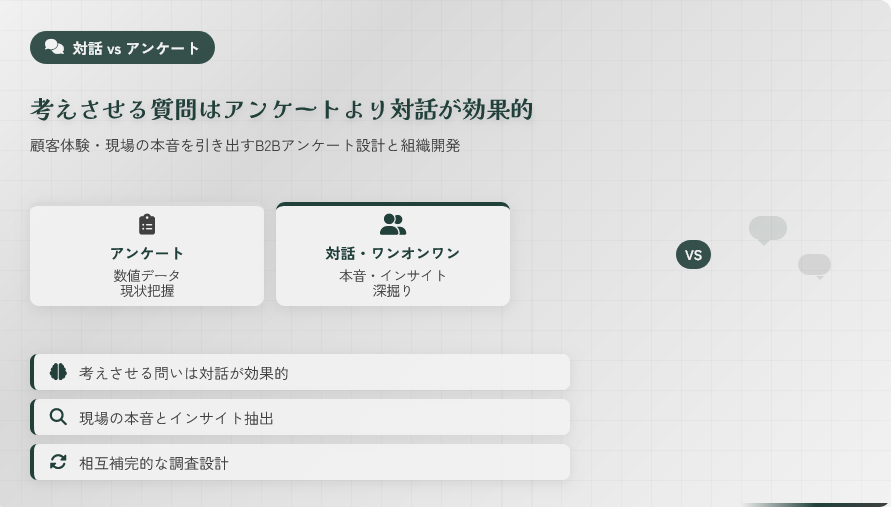Click the brain icon beside 考えさせる問い
The image size is (891, 507).
[58, 372]
